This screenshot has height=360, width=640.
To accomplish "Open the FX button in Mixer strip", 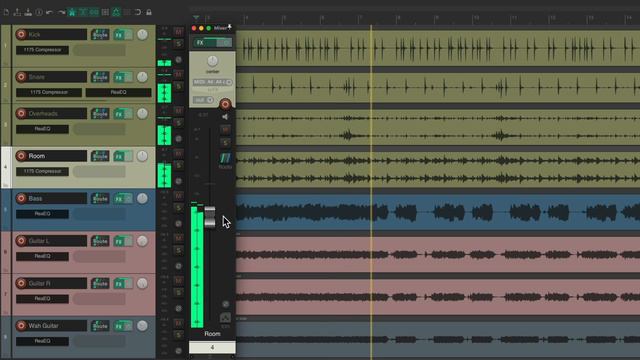I will tap(205, 42).
